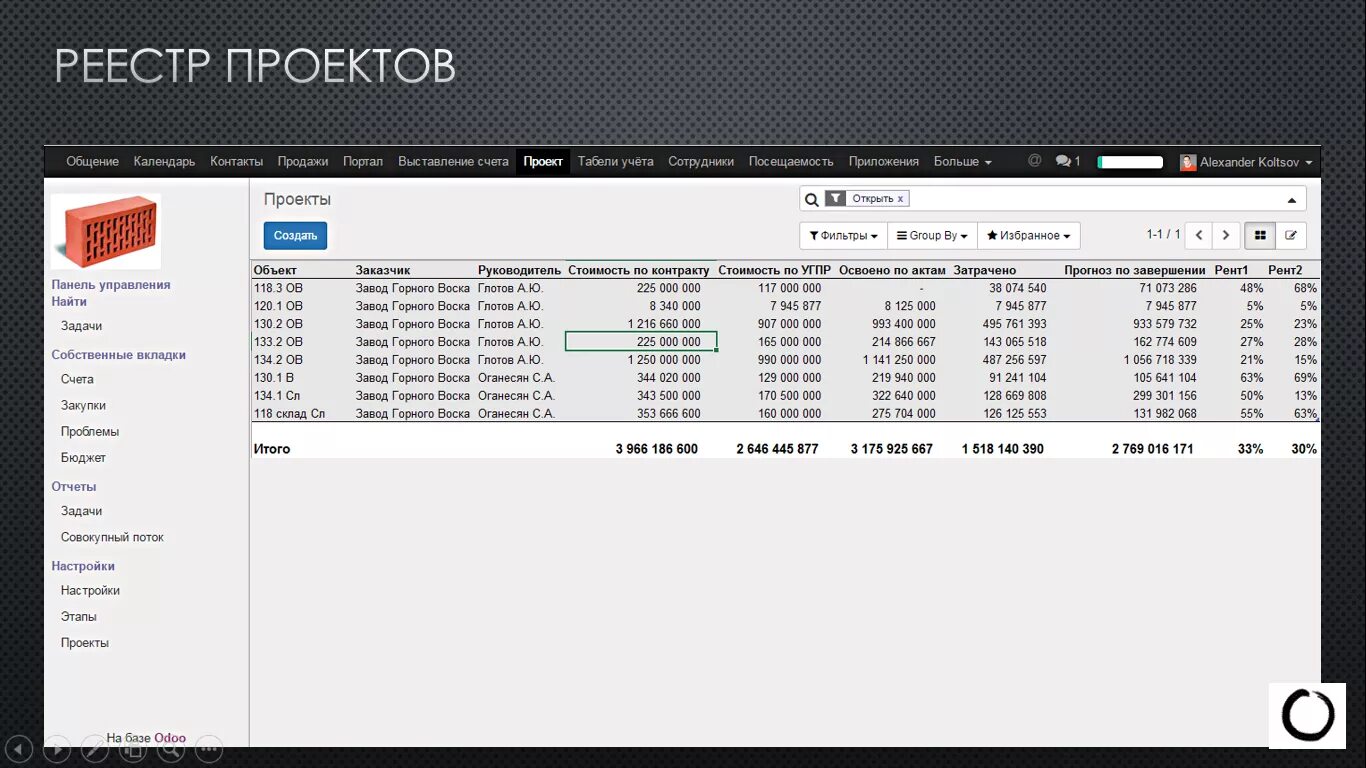1366x768 pixels.
Task: Click value 1 250 000 000 in row 134.2 ОВ
Action: 664,360
